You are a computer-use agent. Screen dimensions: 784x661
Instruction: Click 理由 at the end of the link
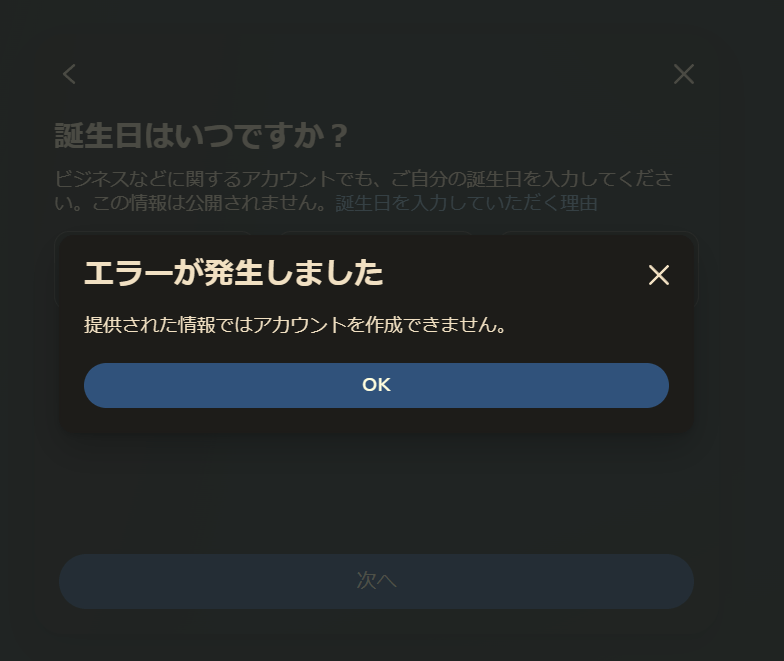(x=579, y=204)
